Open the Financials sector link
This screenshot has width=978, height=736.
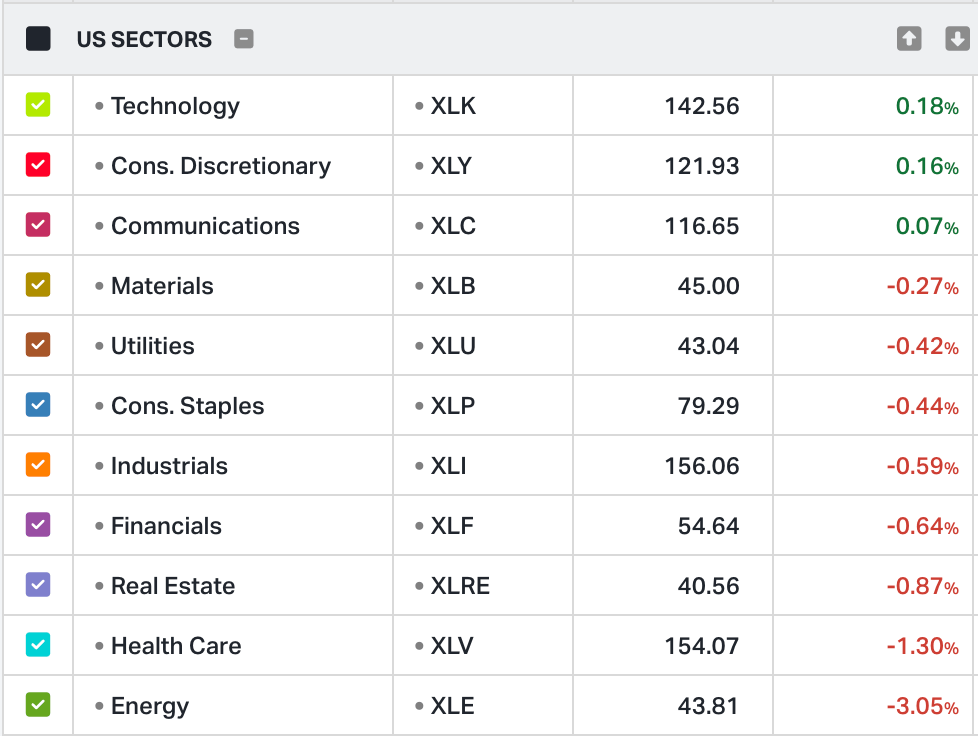pyautogui.click(x=166, y=526)
